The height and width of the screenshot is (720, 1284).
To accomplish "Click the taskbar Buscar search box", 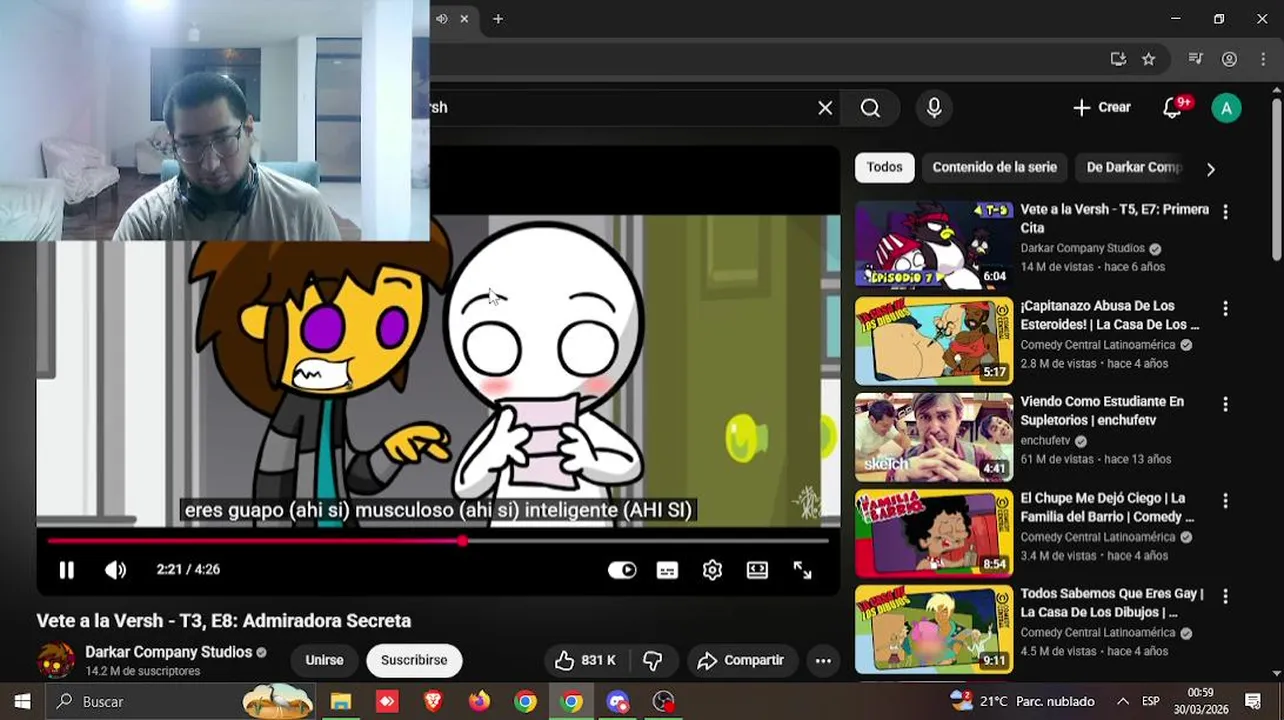I will click(180, 701).
